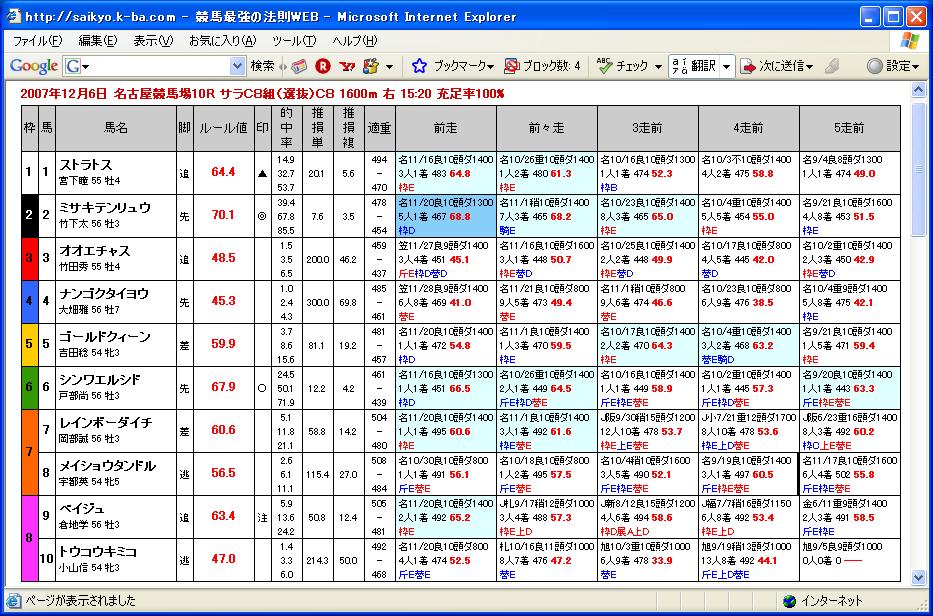
Task: Click the status text ページが表示されました
Action: 80,601
